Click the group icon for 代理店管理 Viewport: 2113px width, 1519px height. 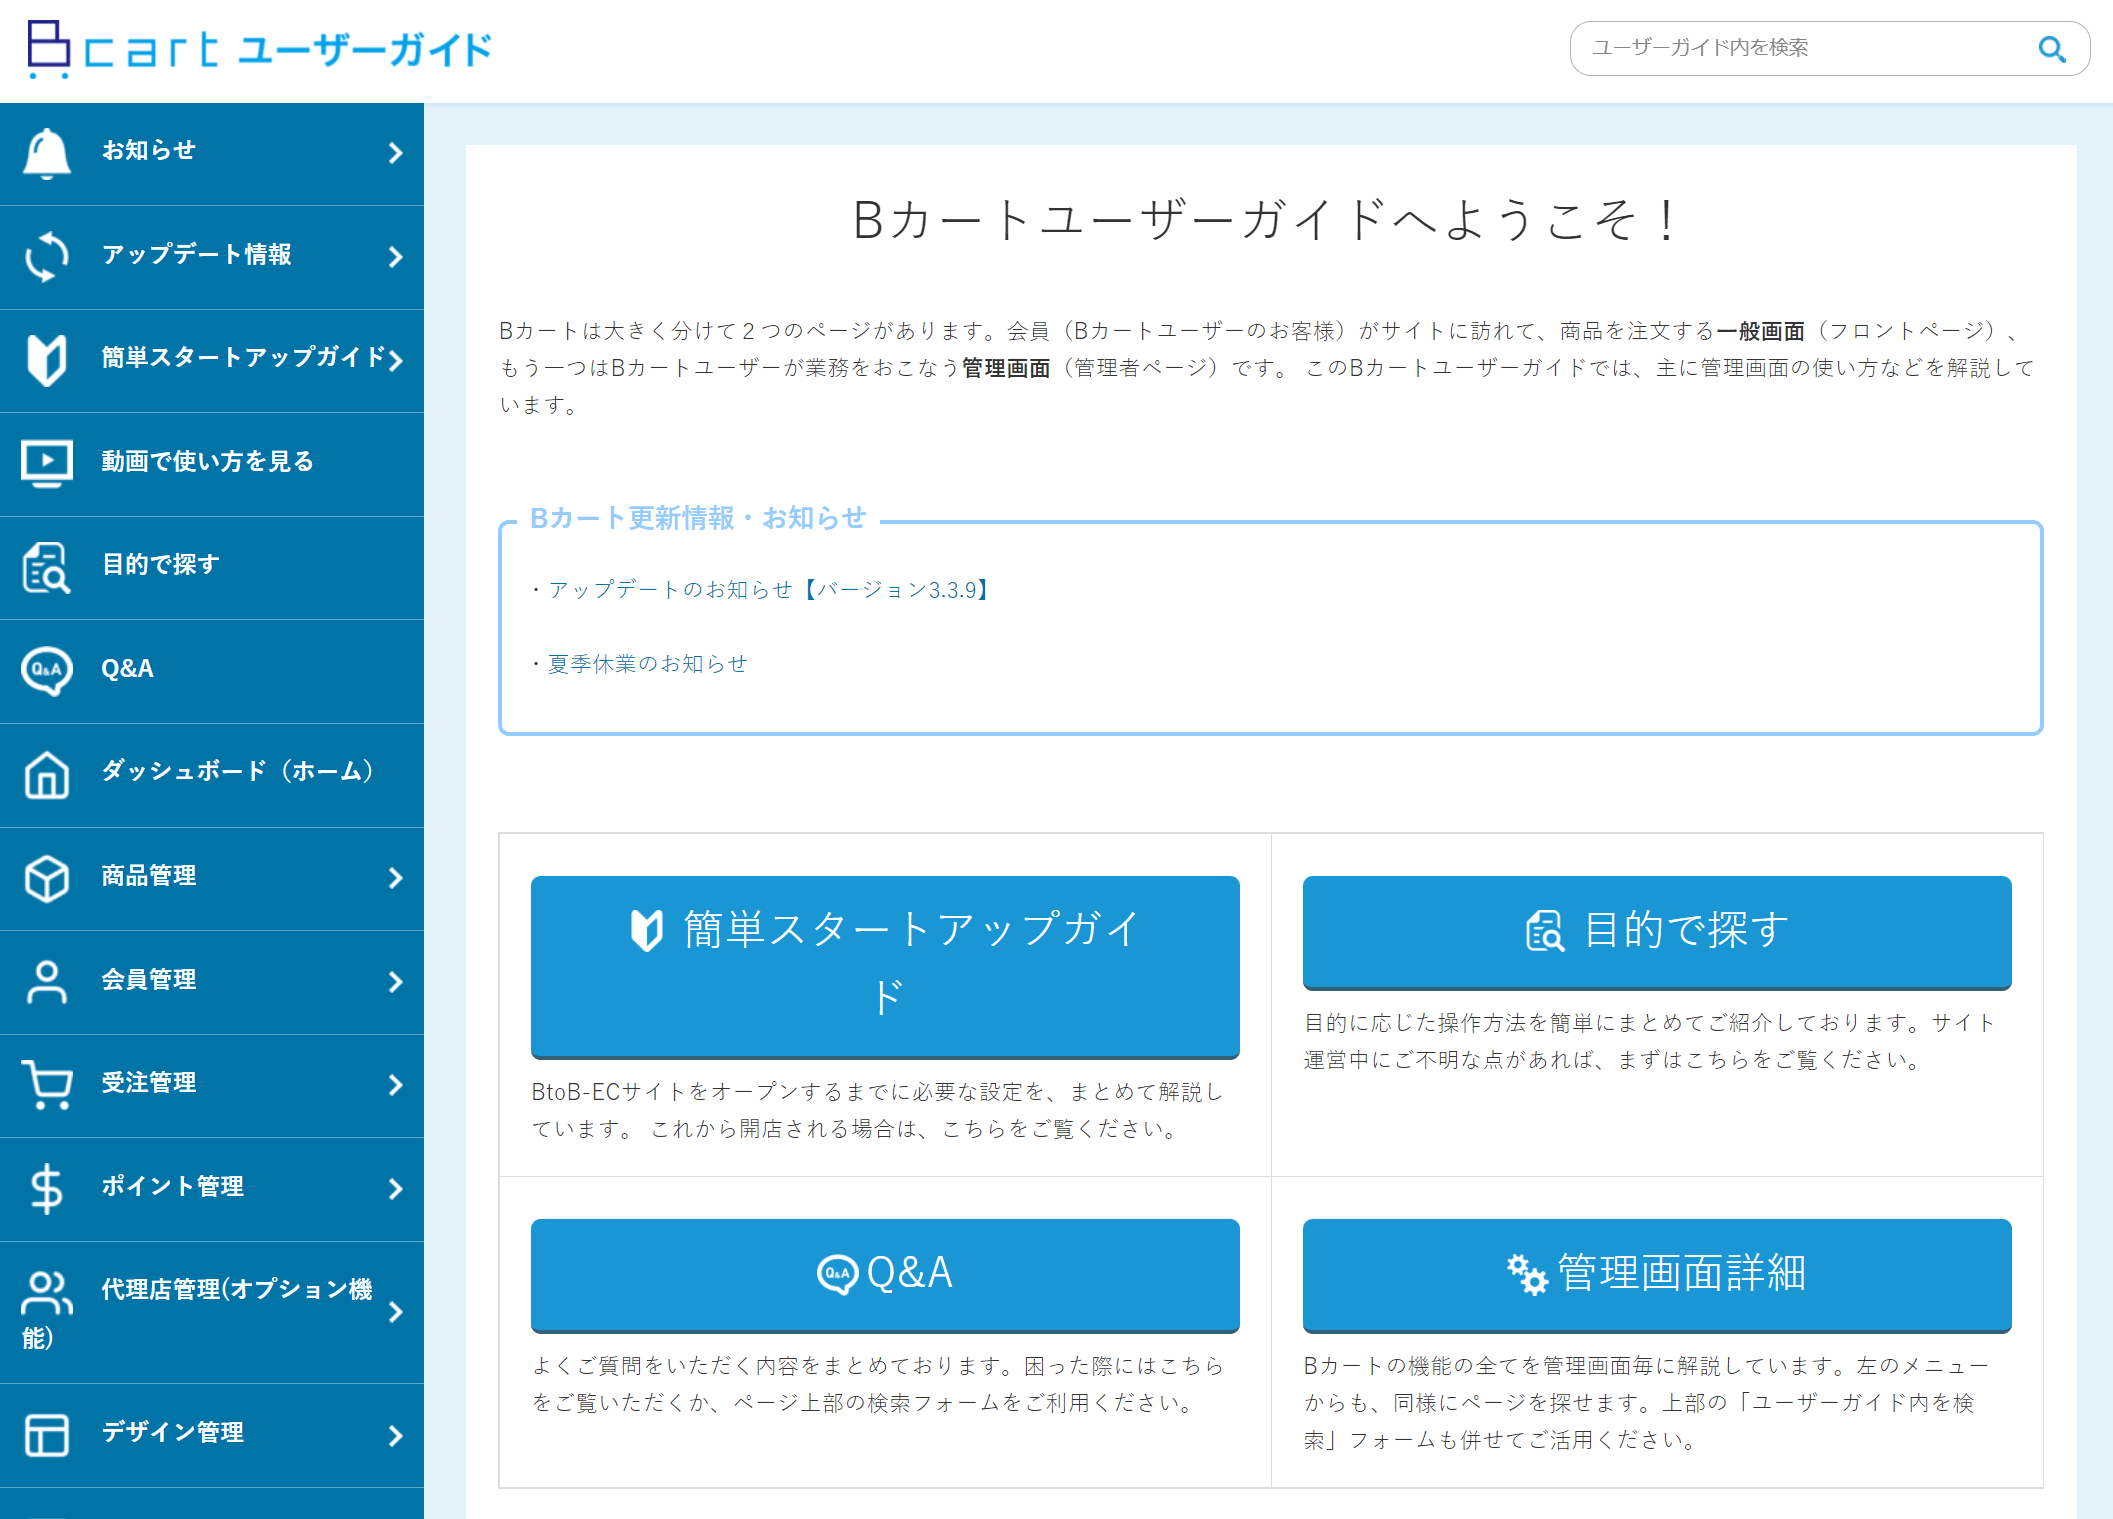point(47,1294)
